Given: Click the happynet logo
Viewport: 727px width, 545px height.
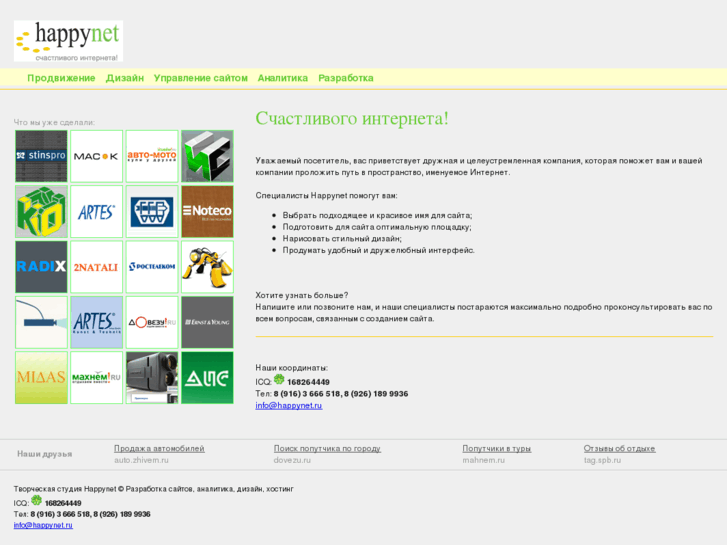Looking at the screenshot, I should point(69,41).
